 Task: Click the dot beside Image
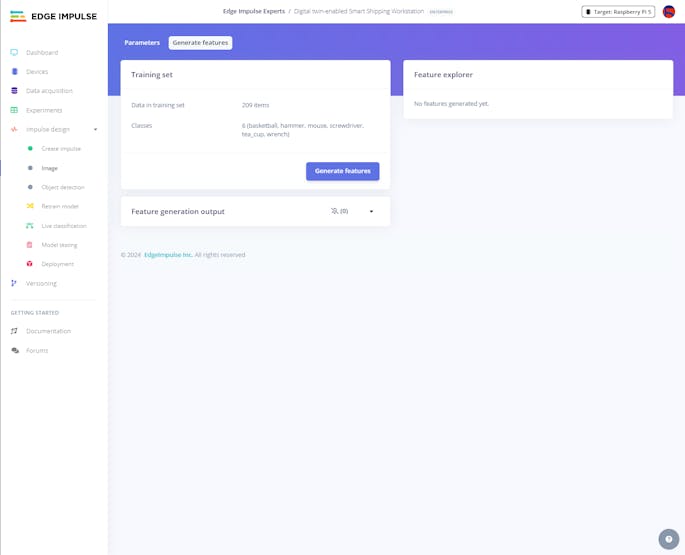click(30, 168)
